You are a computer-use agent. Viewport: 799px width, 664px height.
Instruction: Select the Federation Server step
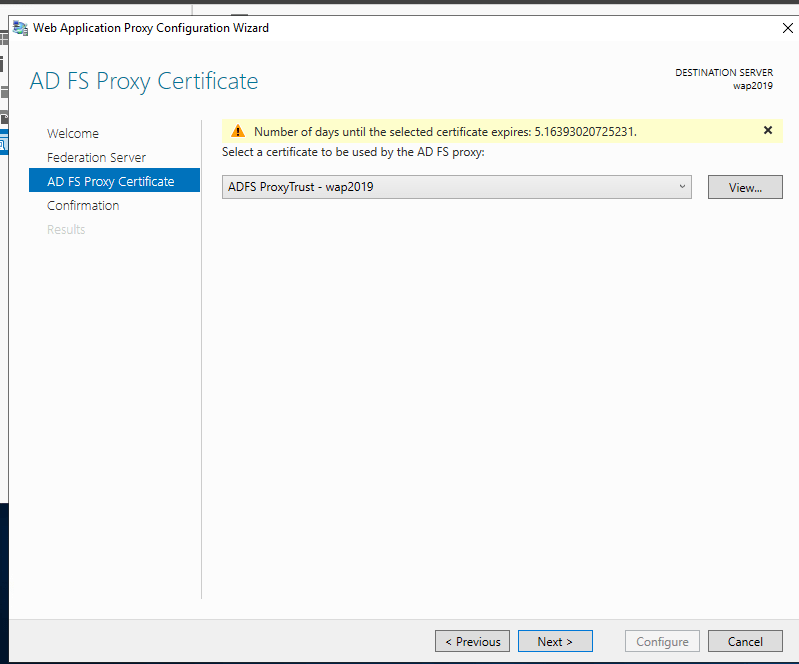(96, 157)
